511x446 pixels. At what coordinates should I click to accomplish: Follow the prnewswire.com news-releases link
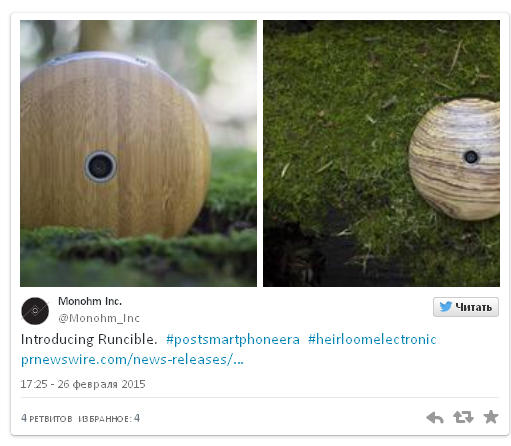tap(132, 360)
